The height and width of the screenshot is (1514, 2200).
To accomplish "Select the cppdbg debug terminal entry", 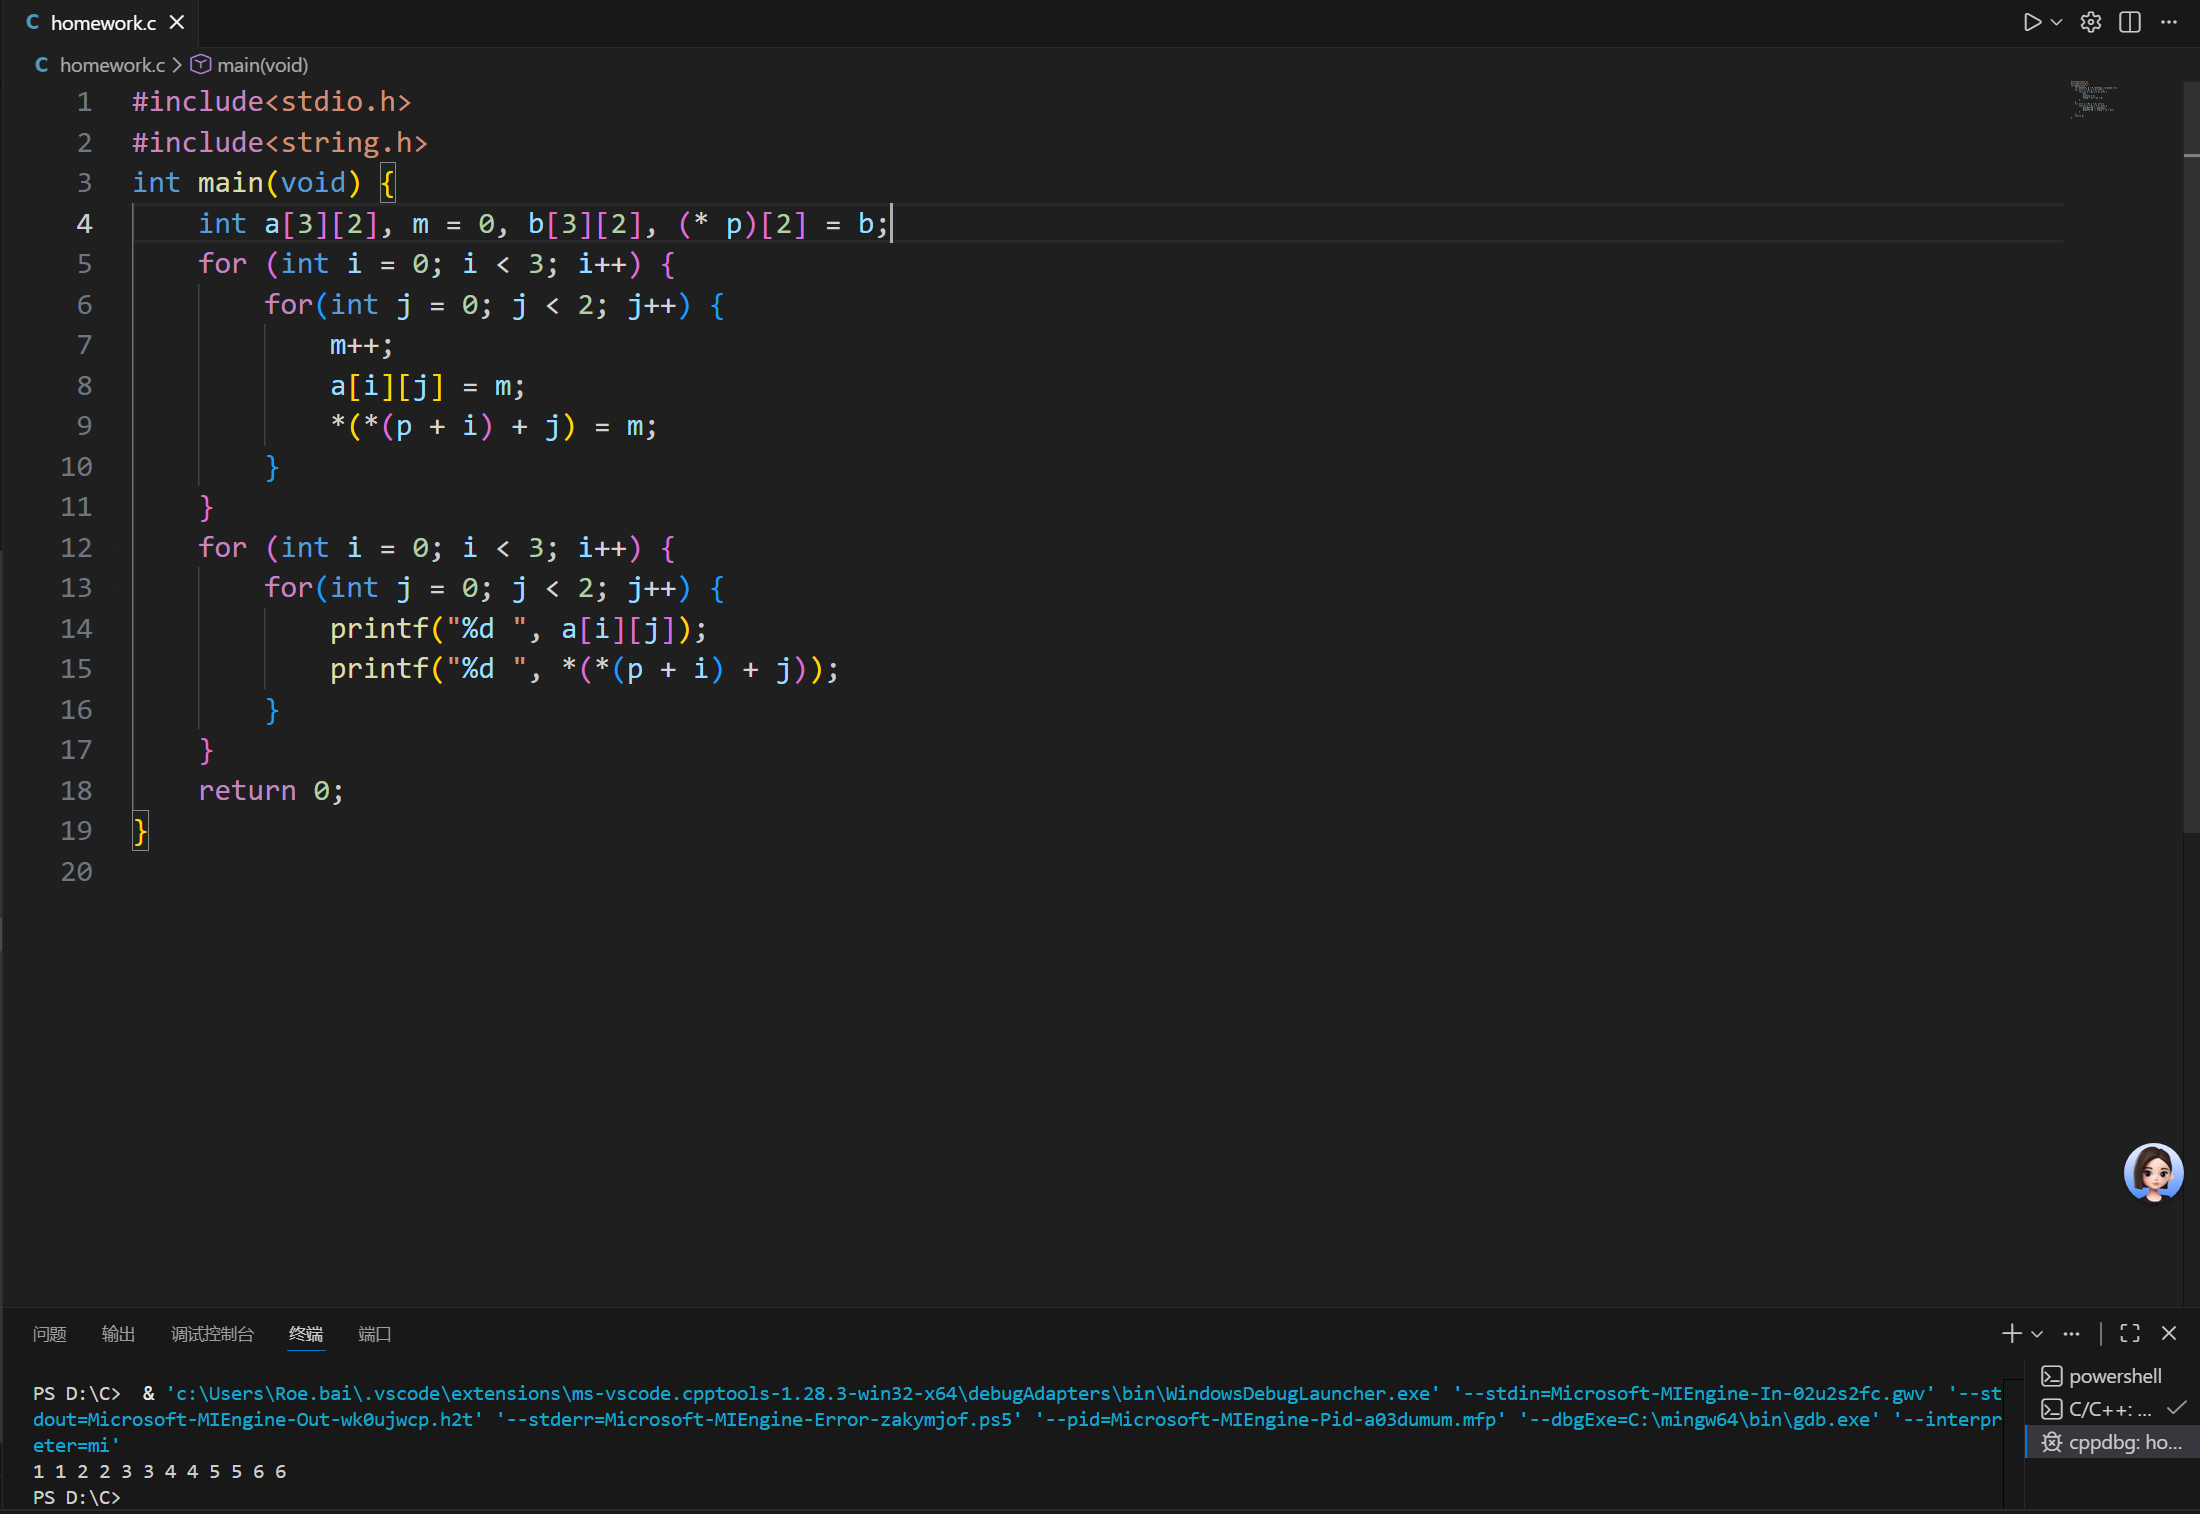I will (2122, 1442).
